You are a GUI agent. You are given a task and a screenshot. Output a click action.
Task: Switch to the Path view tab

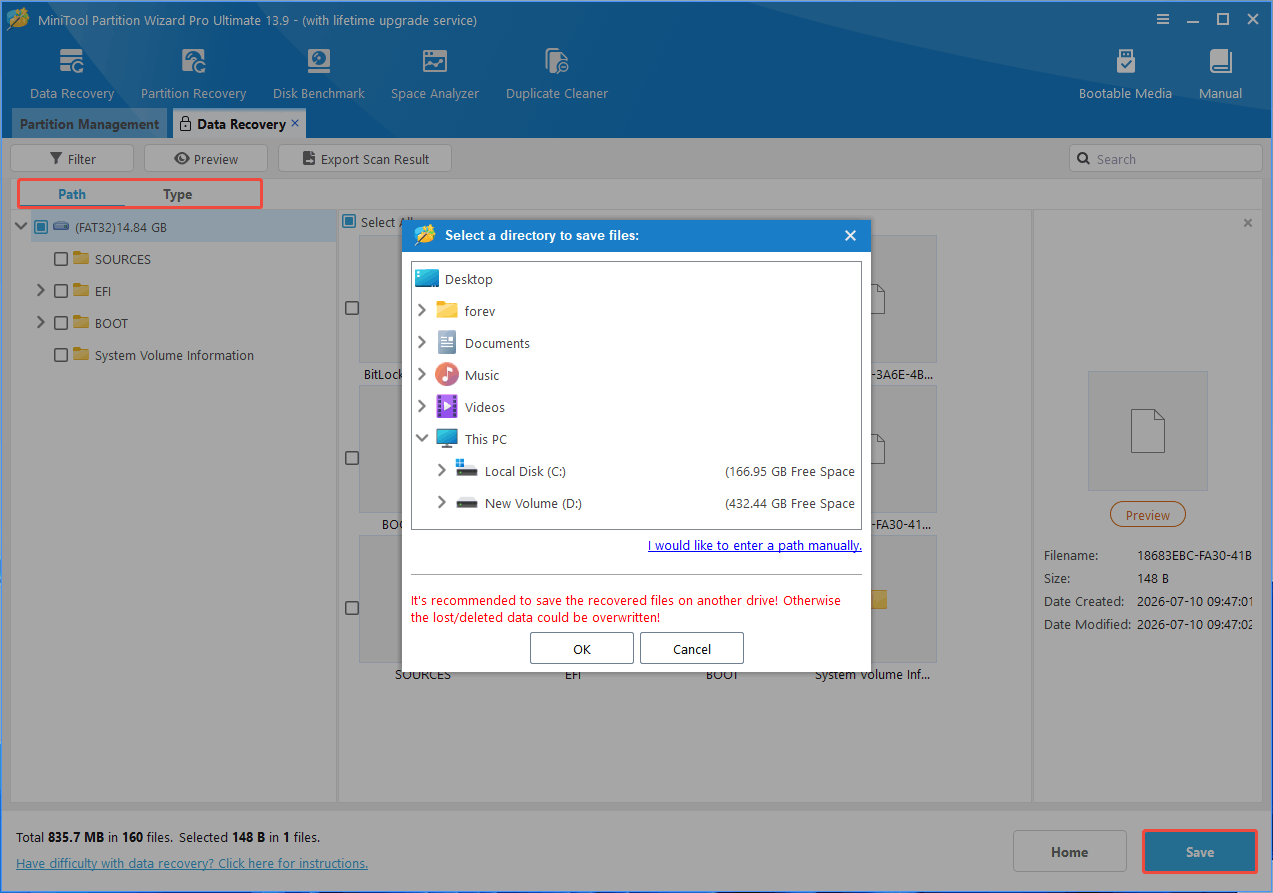(x=72, y=194)
